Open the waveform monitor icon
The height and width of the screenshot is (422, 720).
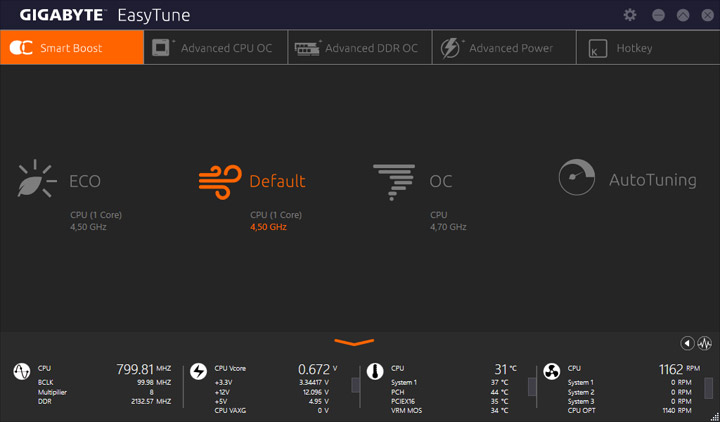[705, 343]
